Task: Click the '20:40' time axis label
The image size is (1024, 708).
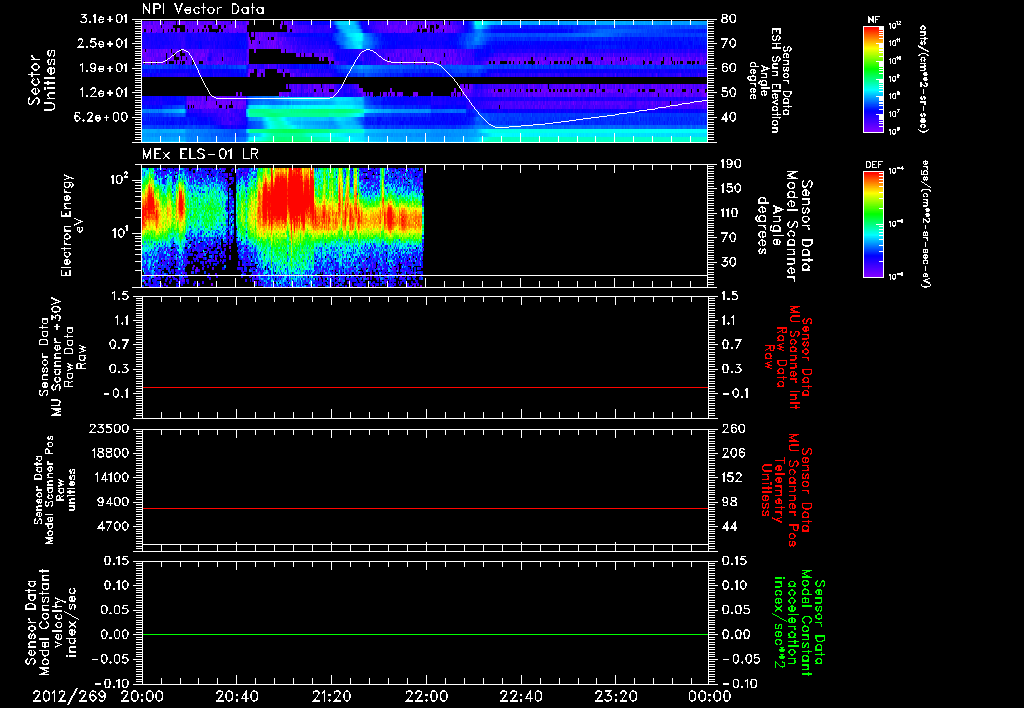Action: pyautogui.click(x=236, y=696)
